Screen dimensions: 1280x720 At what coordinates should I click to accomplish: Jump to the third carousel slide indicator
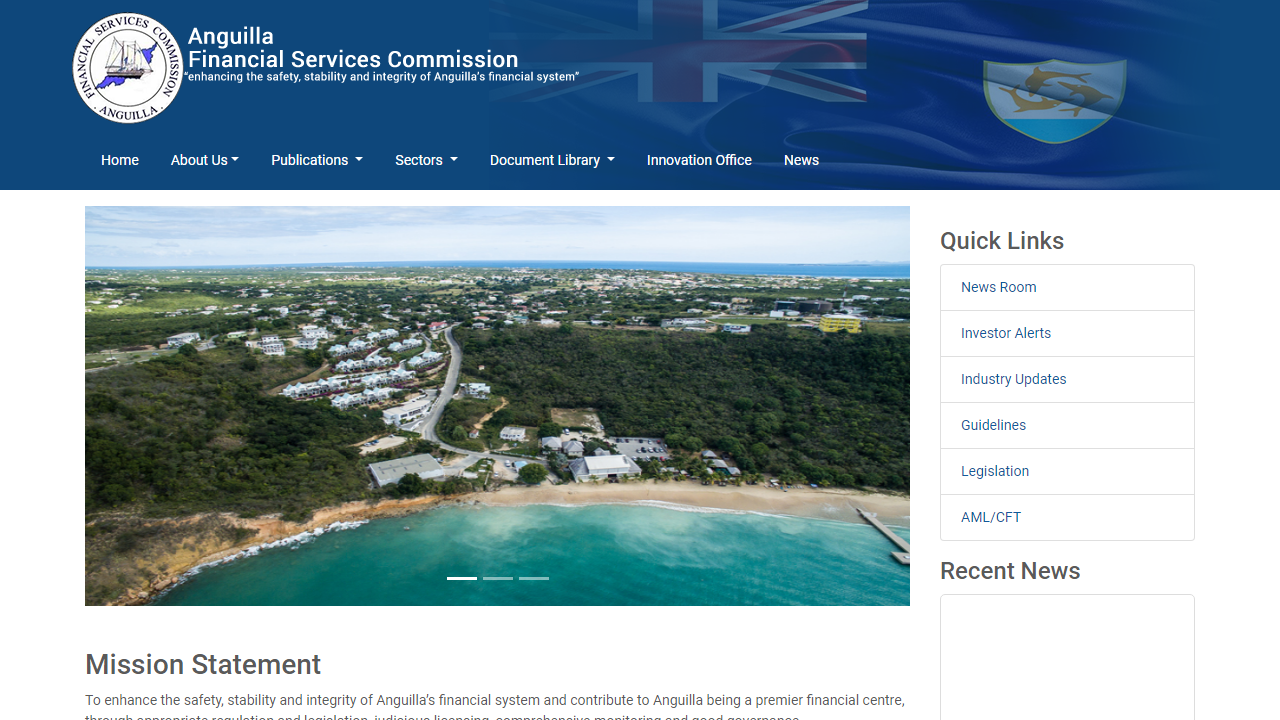pos(534,578)
